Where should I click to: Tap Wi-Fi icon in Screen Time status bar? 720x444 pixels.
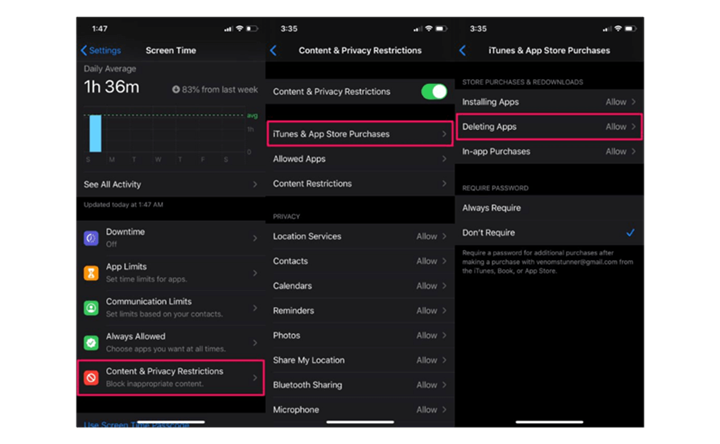pos(240,28)
